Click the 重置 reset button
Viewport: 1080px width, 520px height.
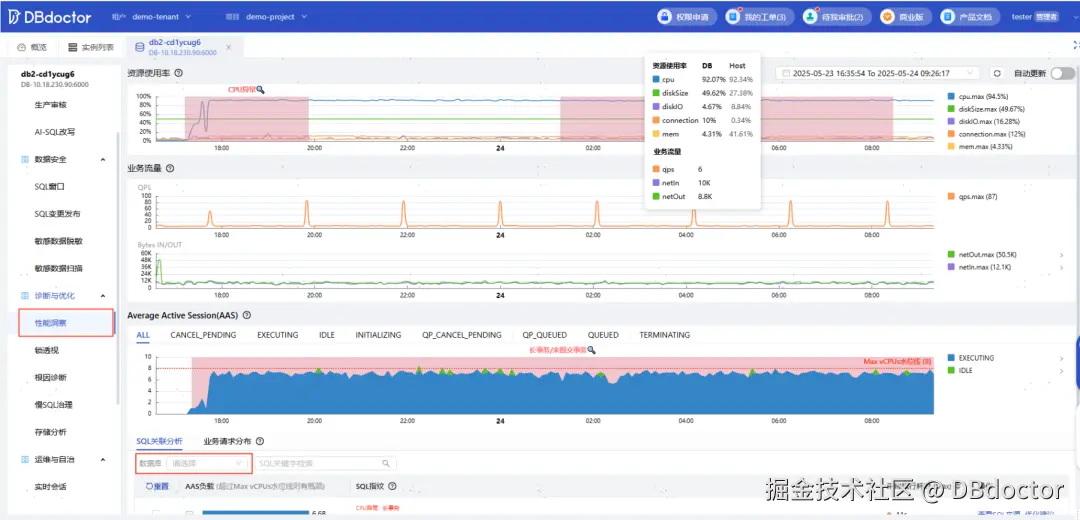tap(157, 486)
